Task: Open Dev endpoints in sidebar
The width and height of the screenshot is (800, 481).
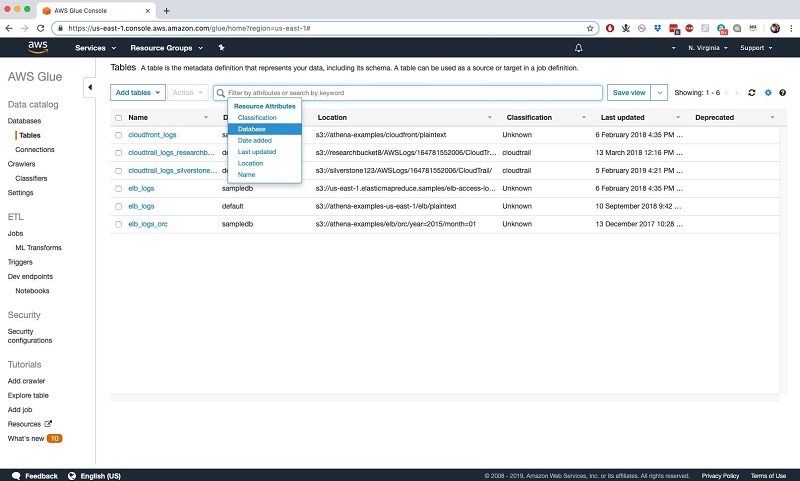Action: [30, 276]
